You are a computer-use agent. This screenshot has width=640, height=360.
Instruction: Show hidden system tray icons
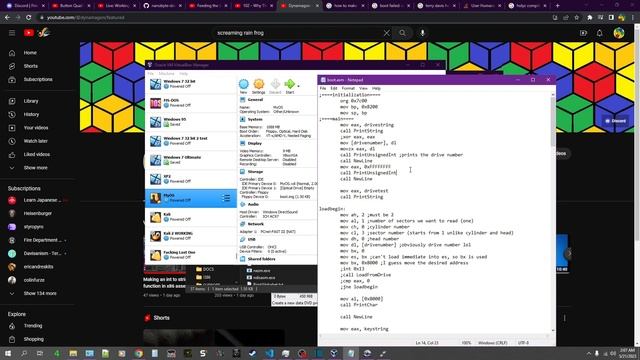tap(589, 353)
